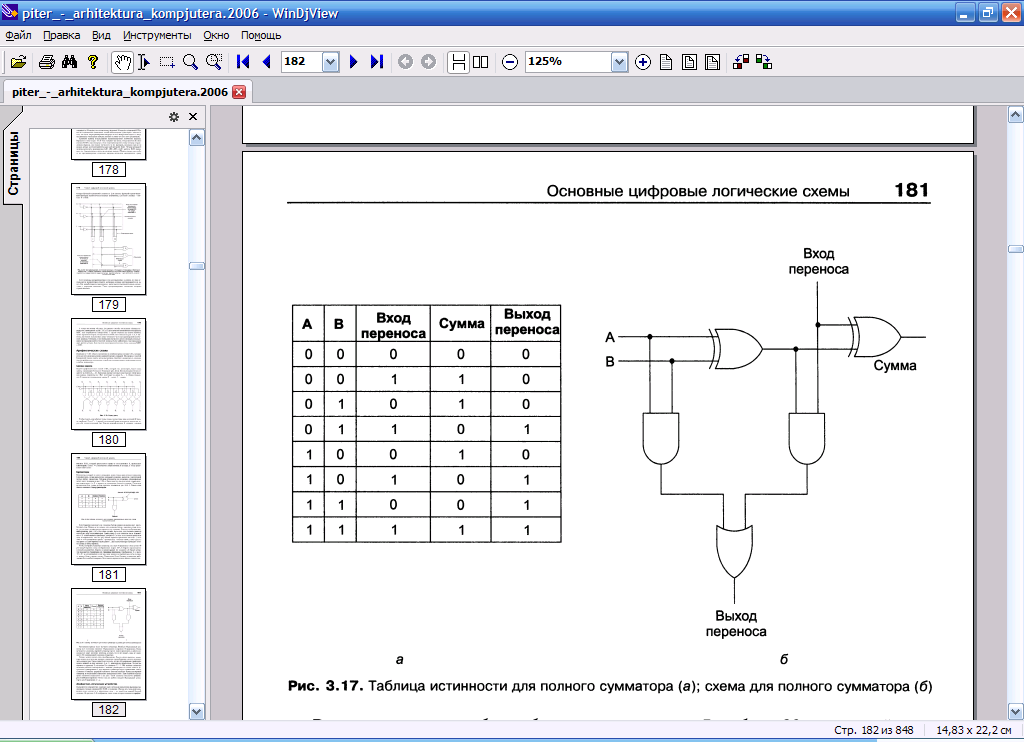
Task: Click the rotate left icon
Action: coord(741,62)
